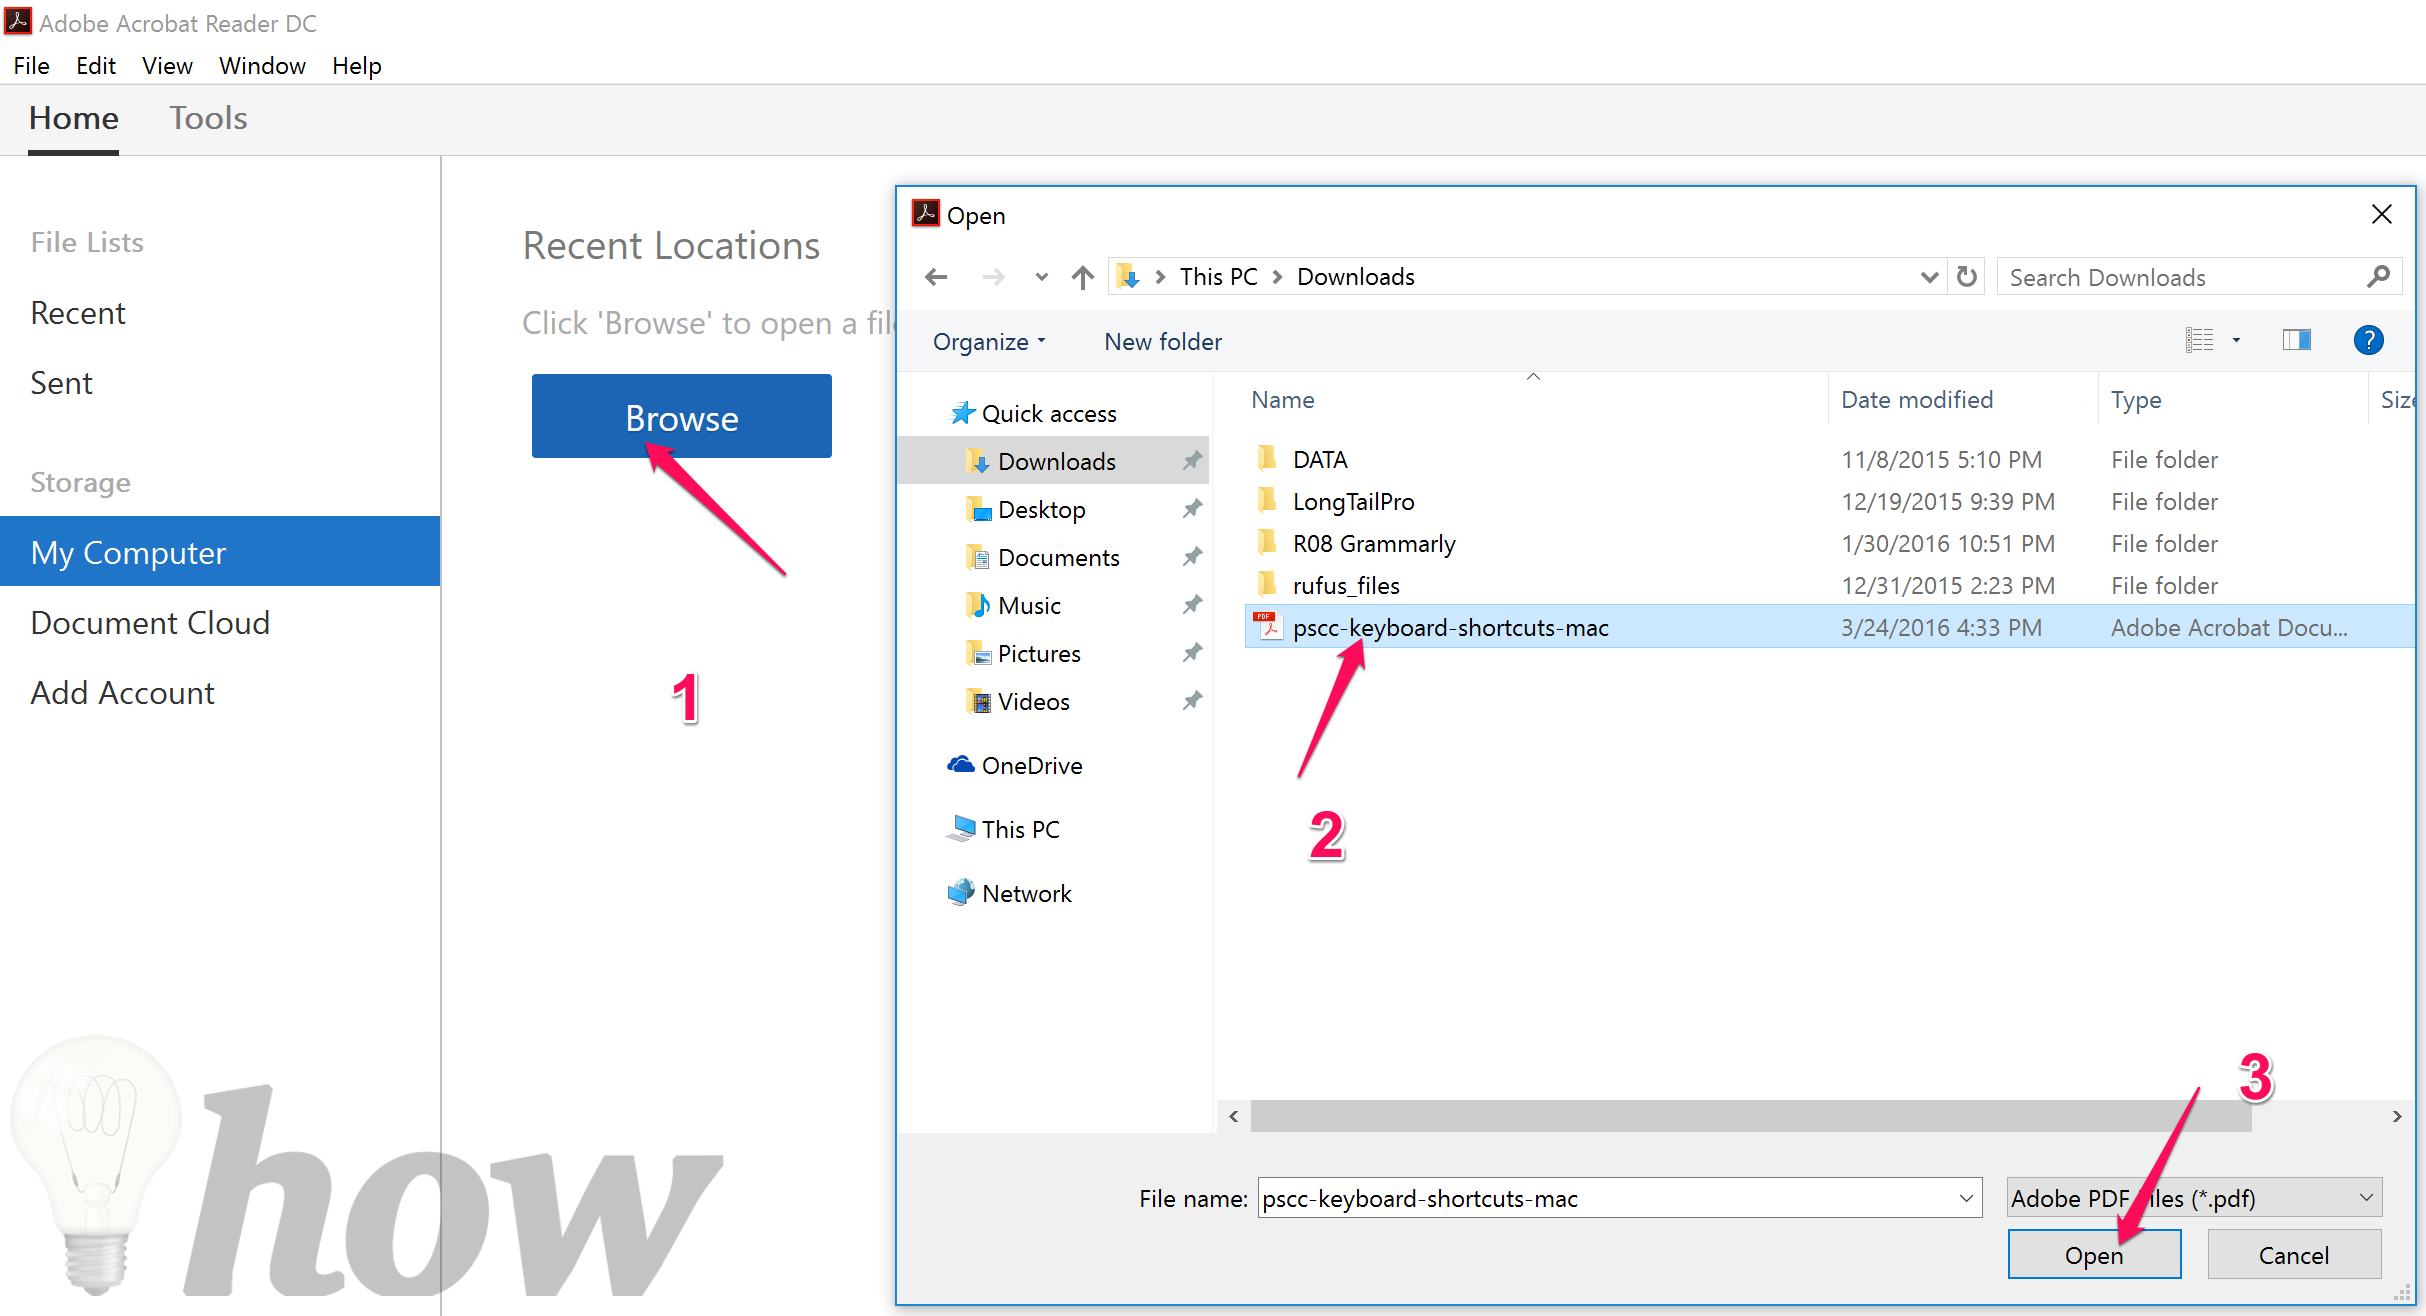
Task: Open the View menu
Action: tap(167, 66)
